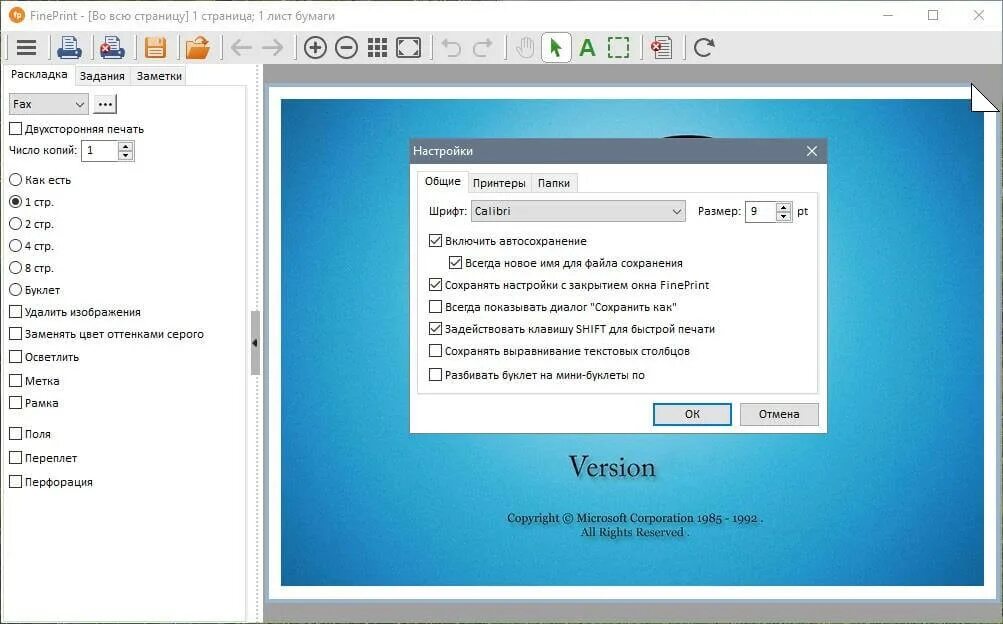This screenshot has width=1003, height=624.
Task: Enable the Поля checkbox
Action: tap(16, 433)
